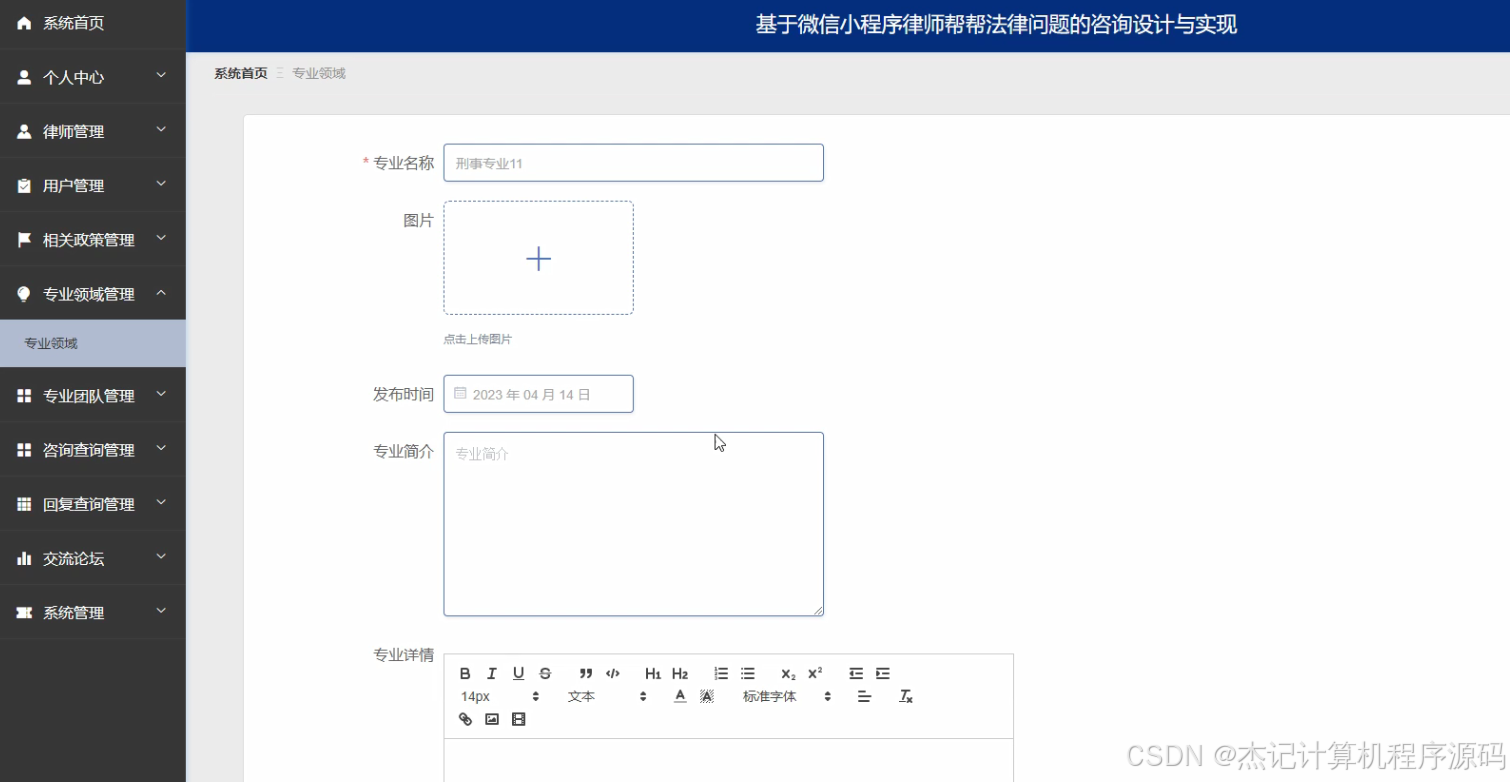This screenshot has height=782, width=1510.
Task: Expand the 用户管理 menu
Action: [93, 185]
